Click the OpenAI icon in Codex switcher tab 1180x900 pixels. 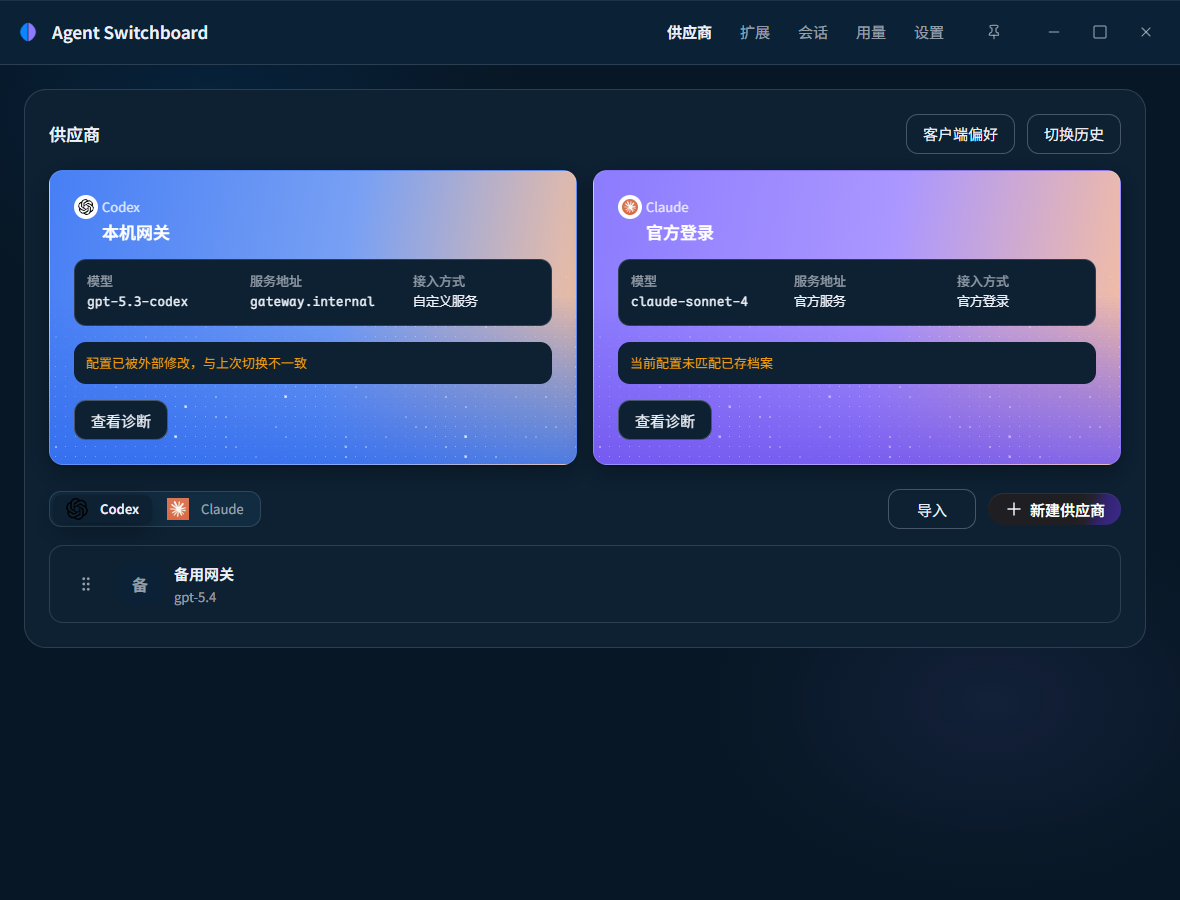click(77, 509)
